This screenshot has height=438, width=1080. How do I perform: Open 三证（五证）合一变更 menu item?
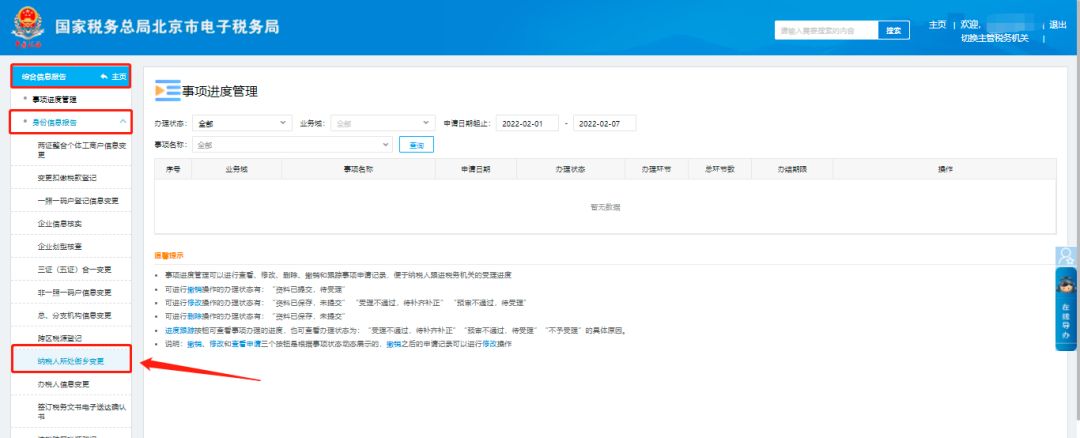[74, 269]
